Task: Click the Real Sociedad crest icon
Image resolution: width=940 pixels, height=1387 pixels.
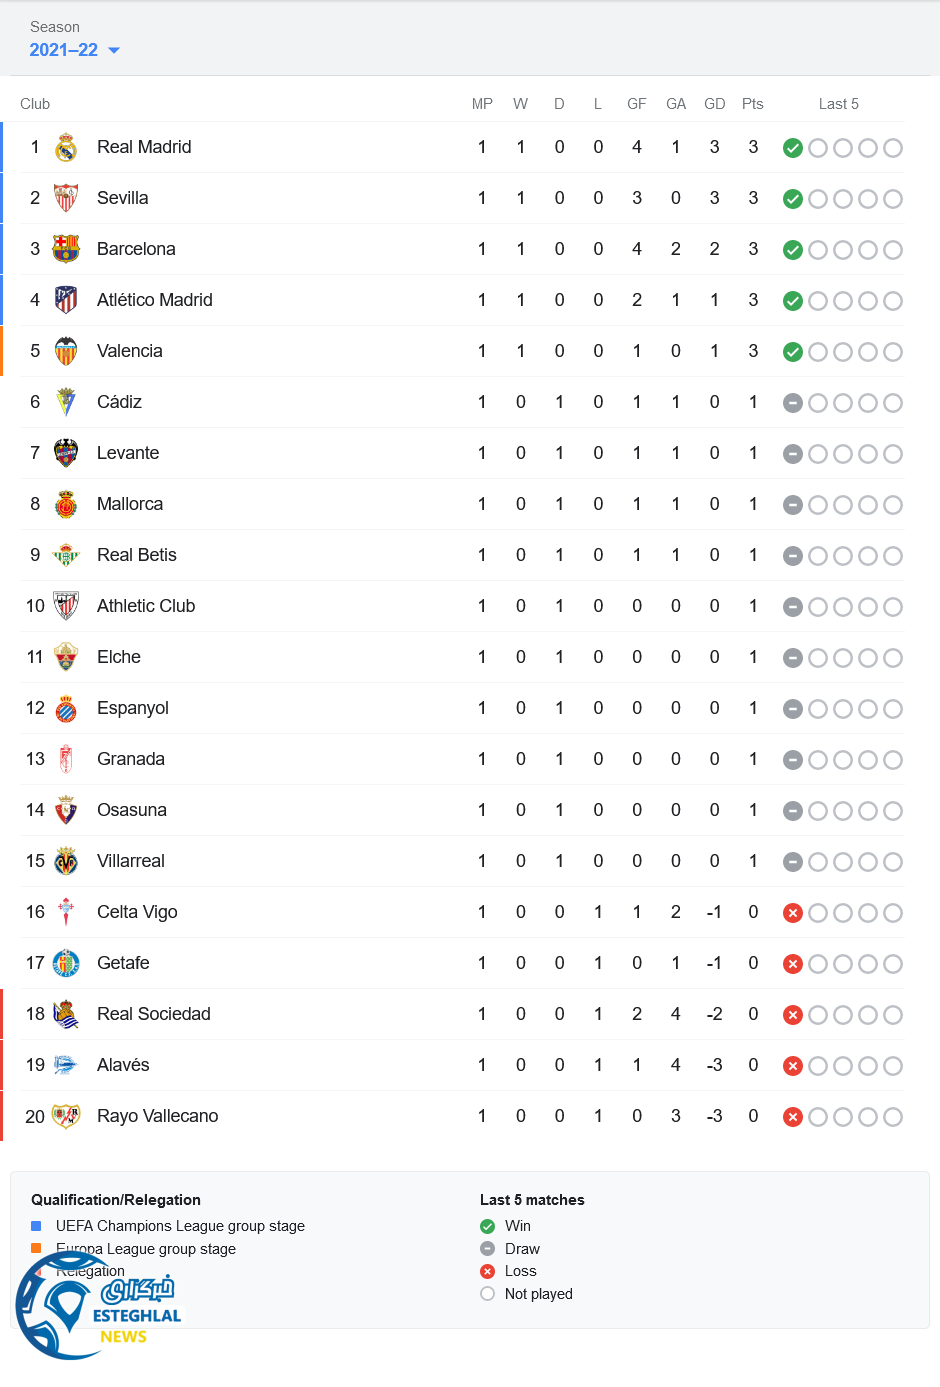Action: pyautogui.click(x=66, y=1014)
